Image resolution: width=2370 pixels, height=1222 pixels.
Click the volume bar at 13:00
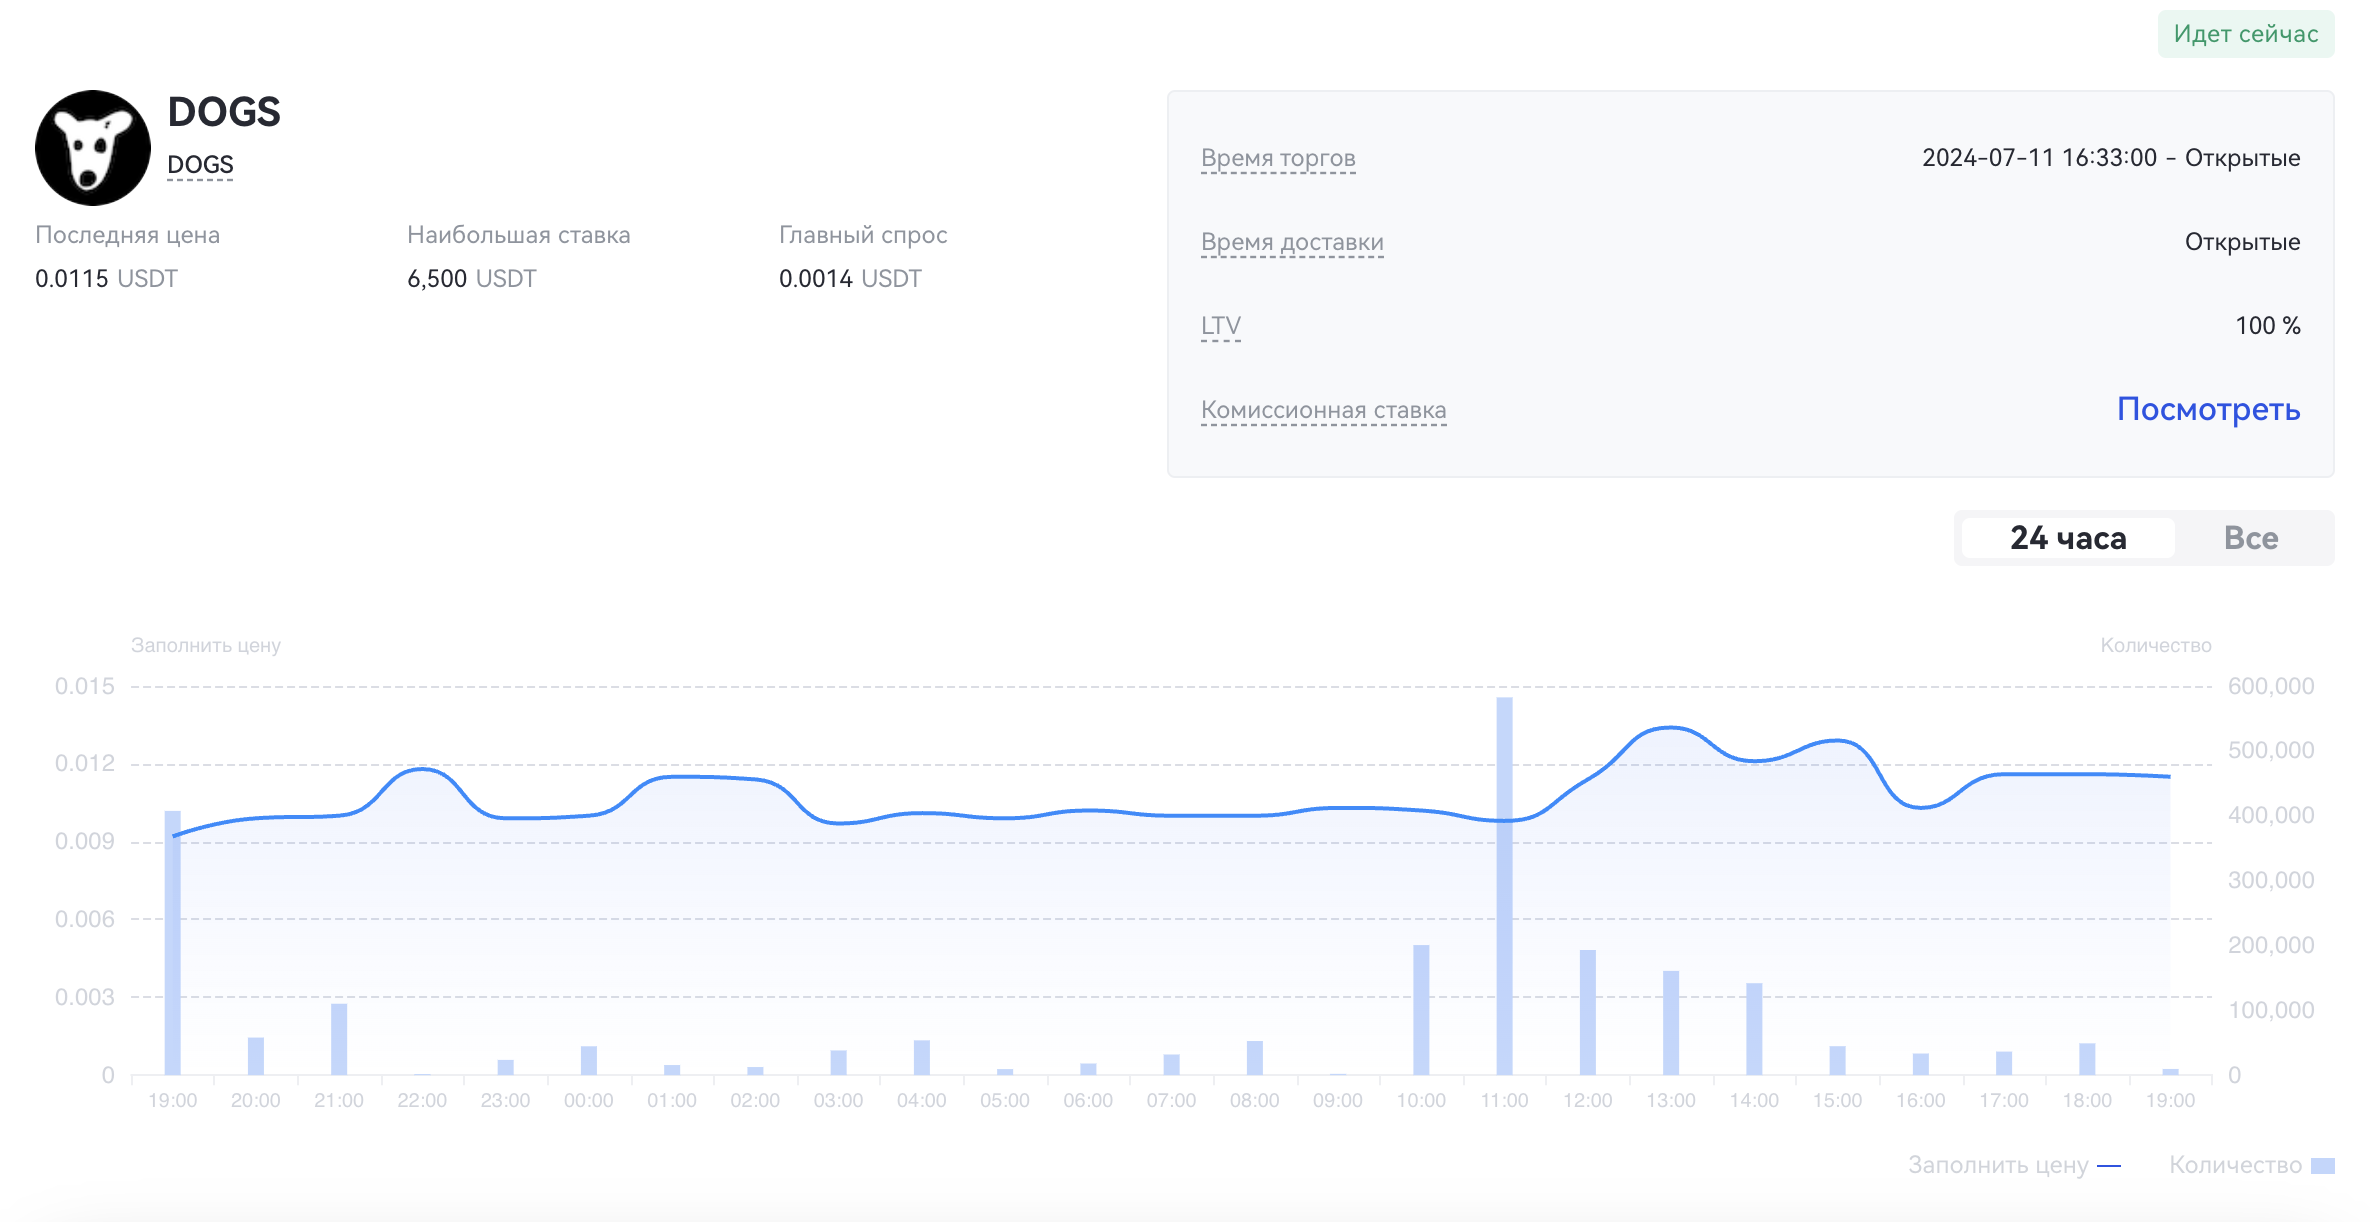click(x=1671, y=1022)
